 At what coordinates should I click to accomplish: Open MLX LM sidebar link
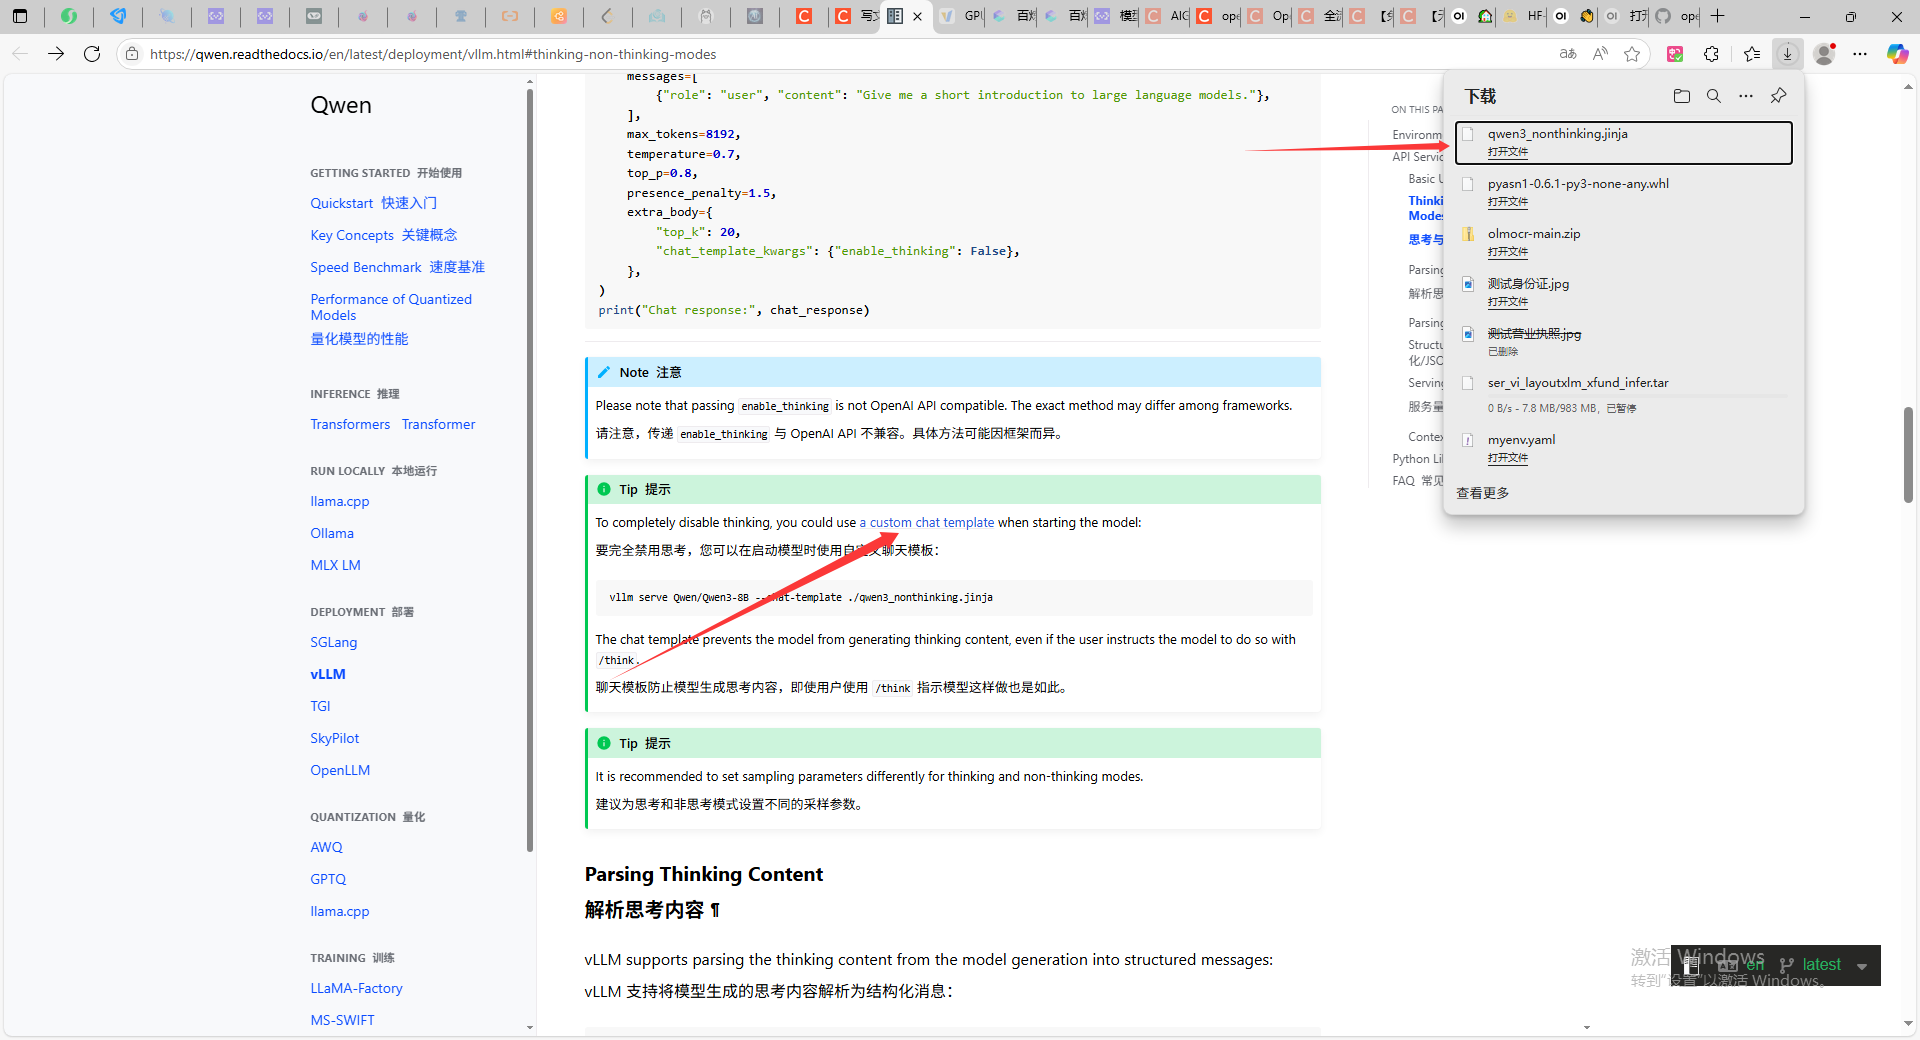pyautogui.click(x=335, y=565)
